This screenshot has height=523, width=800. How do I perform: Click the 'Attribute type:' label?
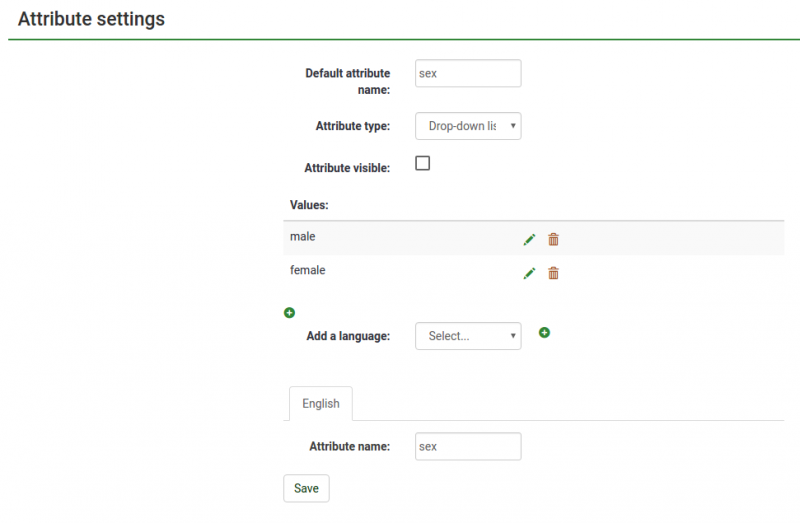[352, 126]
